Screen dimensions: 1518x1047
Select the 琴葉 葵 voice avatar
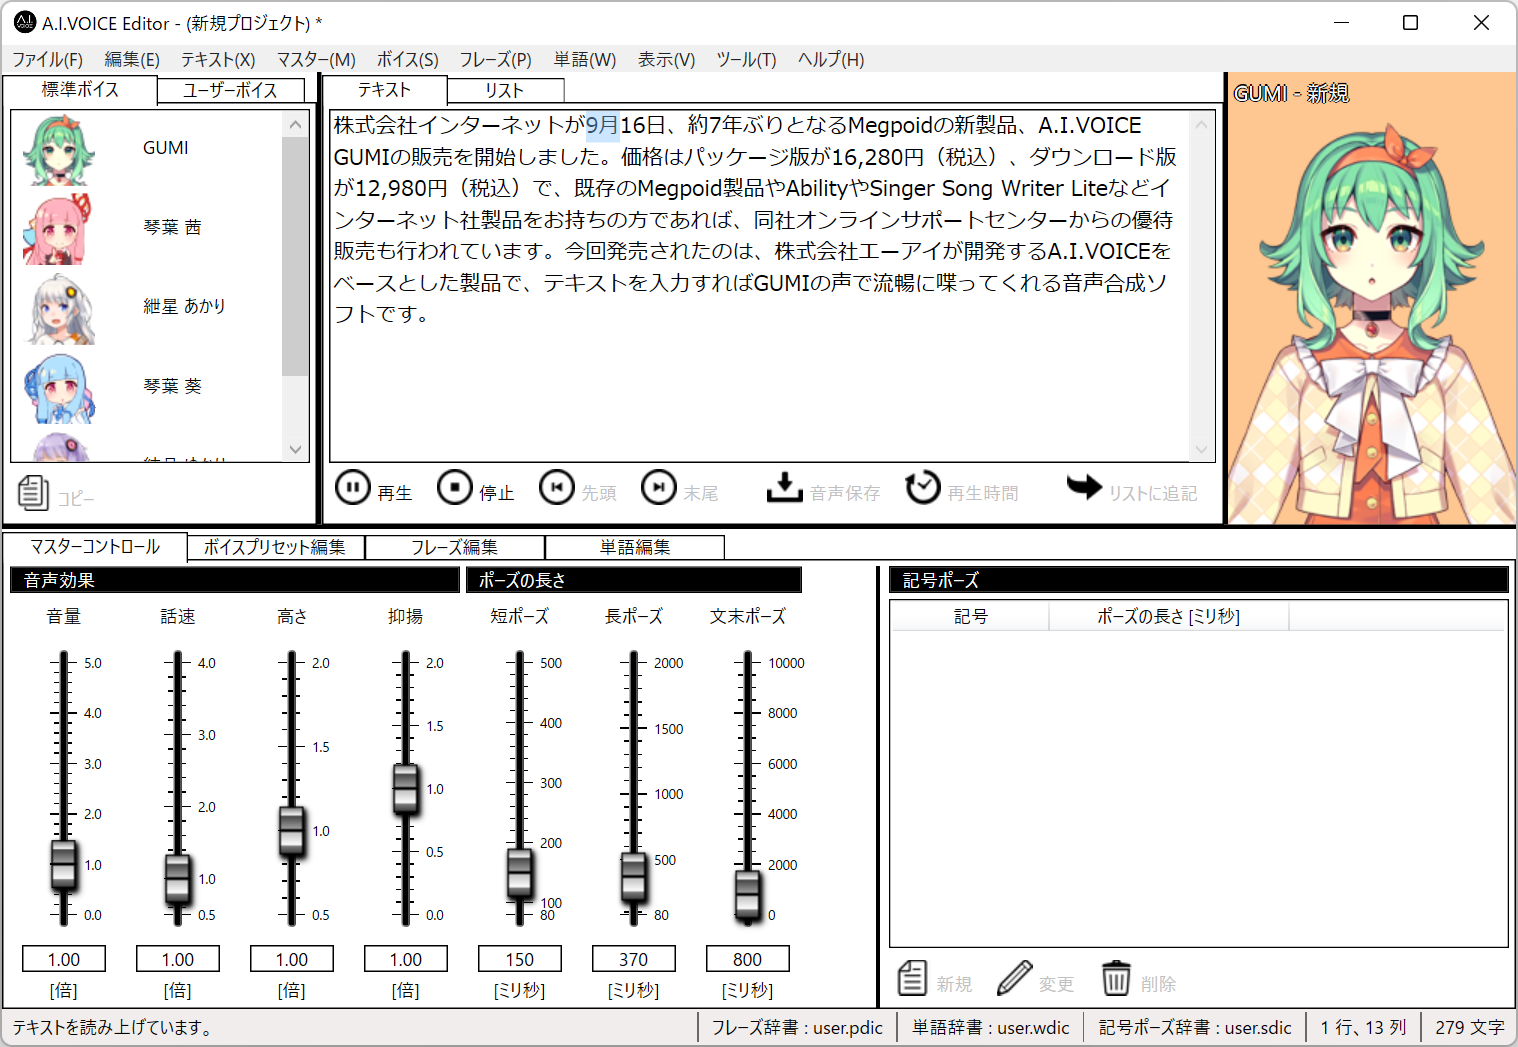click(59, 388)
